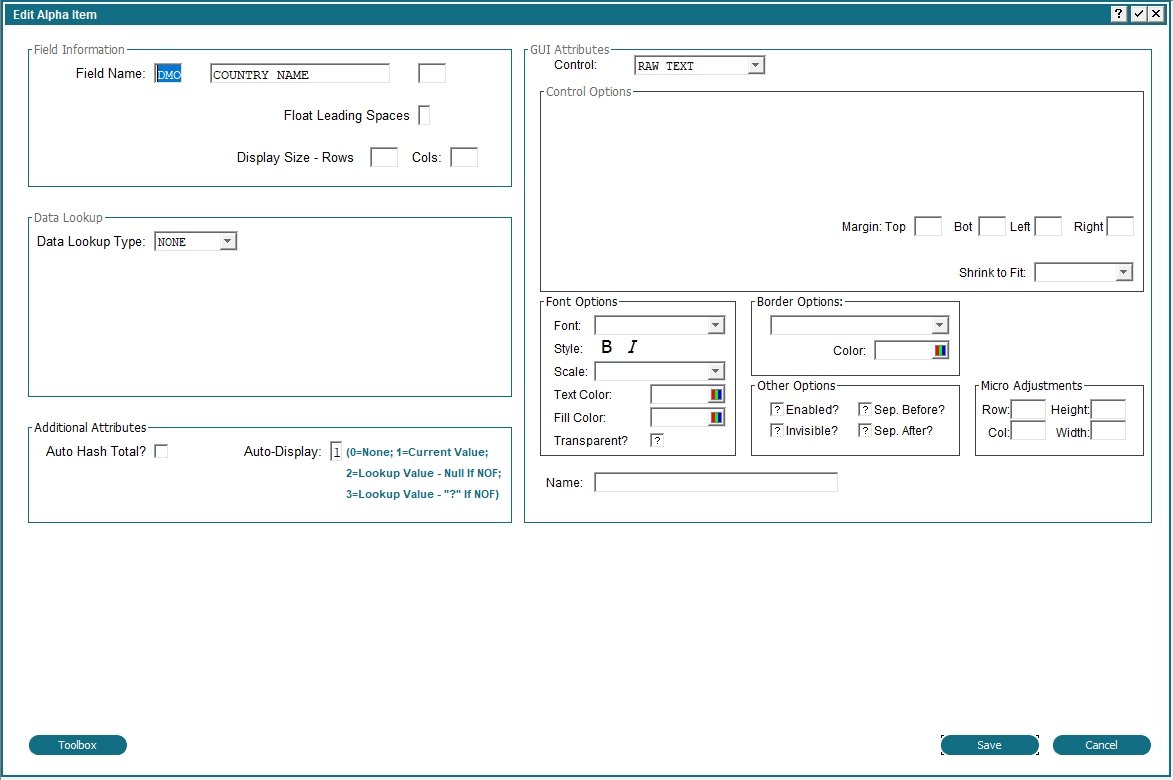The width and height of the screenshot is (1173, 780).
Task: Toggle Italic font style icon
Action: 633,347
